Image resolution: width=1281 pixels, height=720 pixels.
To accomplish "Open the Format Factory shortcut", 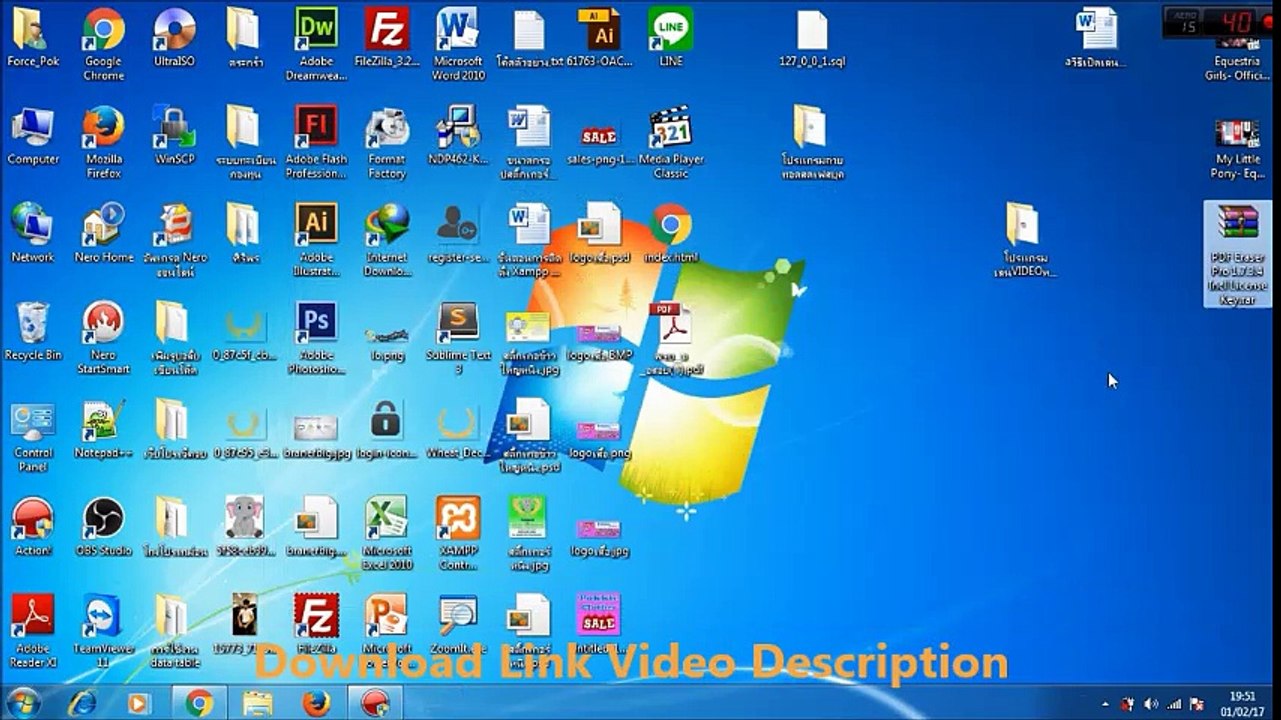I will (x=387, y=142).
